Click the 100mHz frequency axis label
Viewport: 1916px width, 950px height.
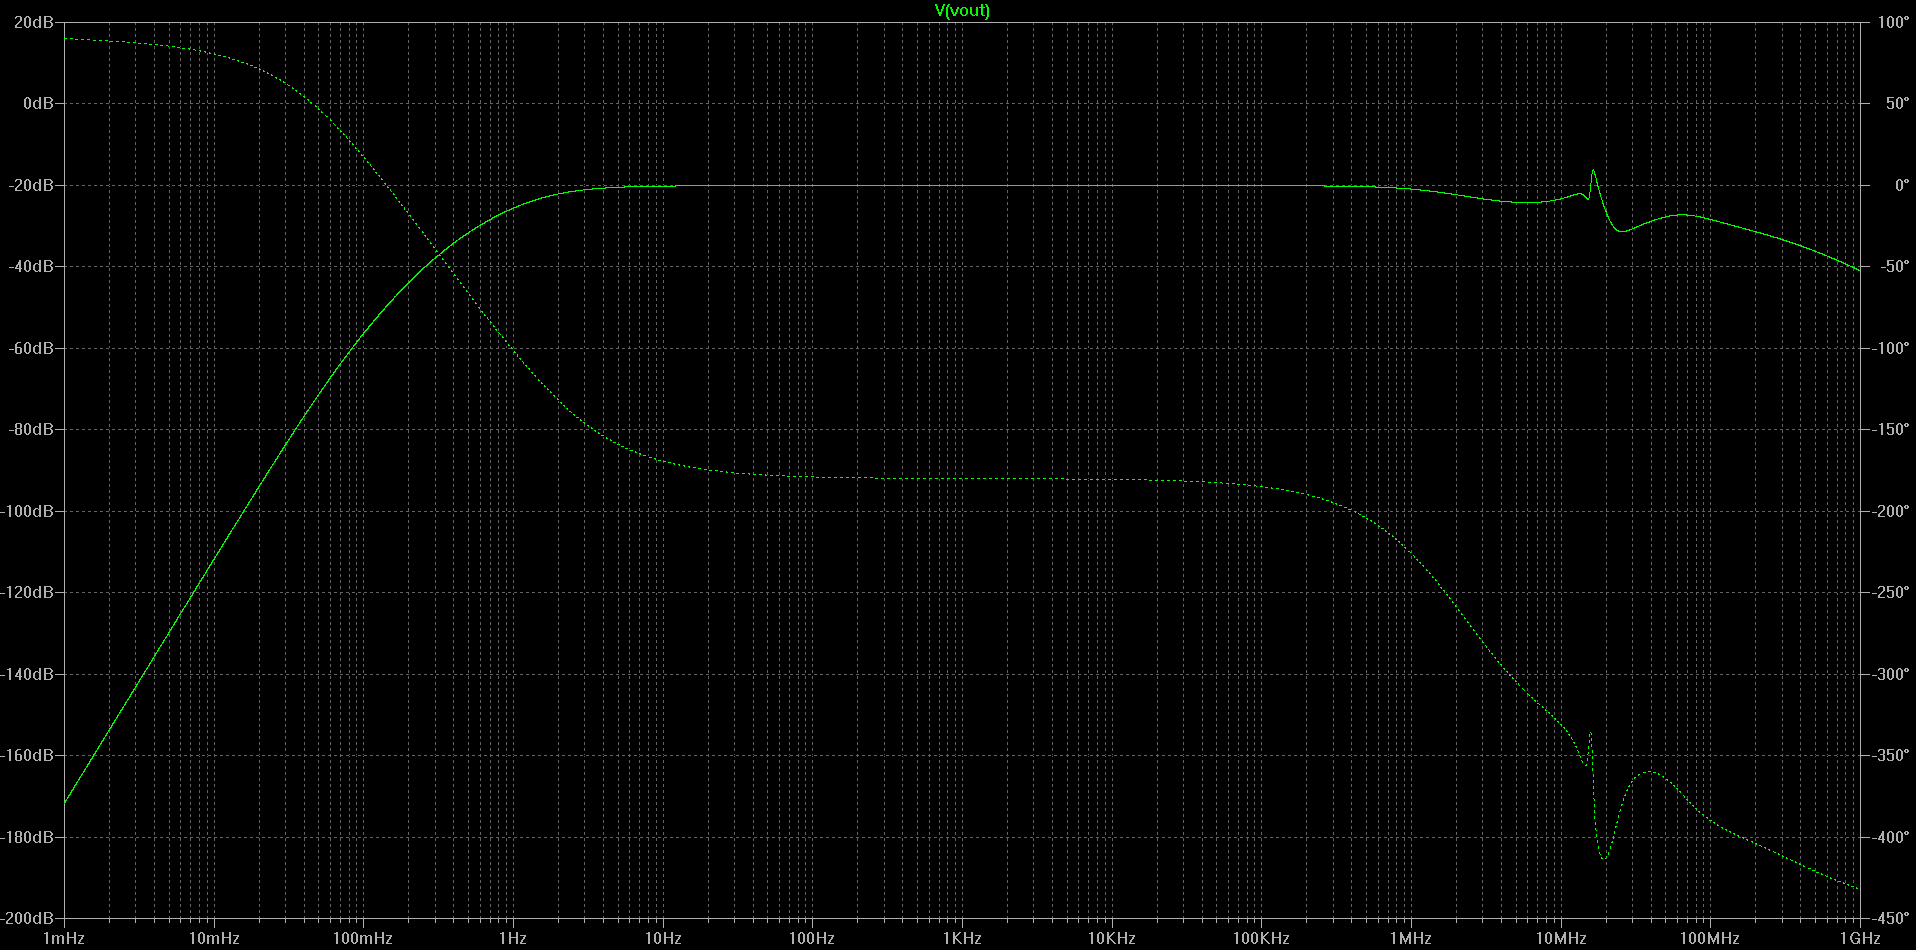(363, 938)
